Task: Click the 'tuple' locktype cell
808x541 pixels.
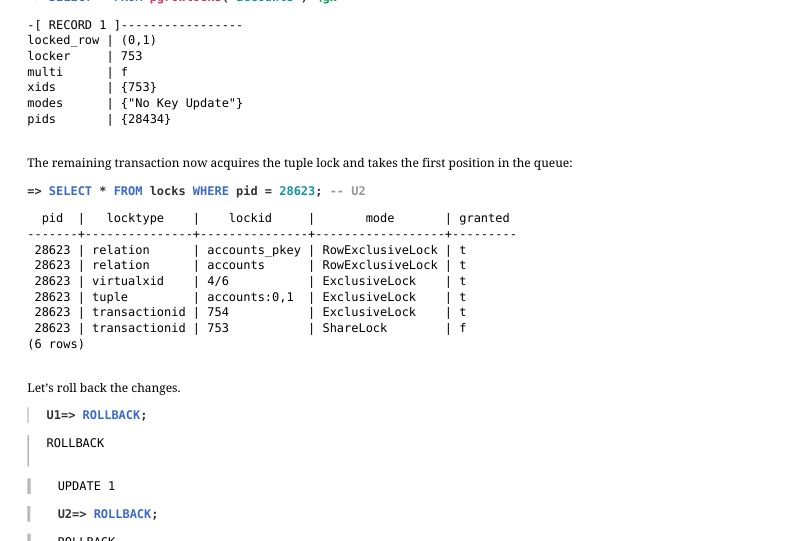Action: (x=110, y=297)
